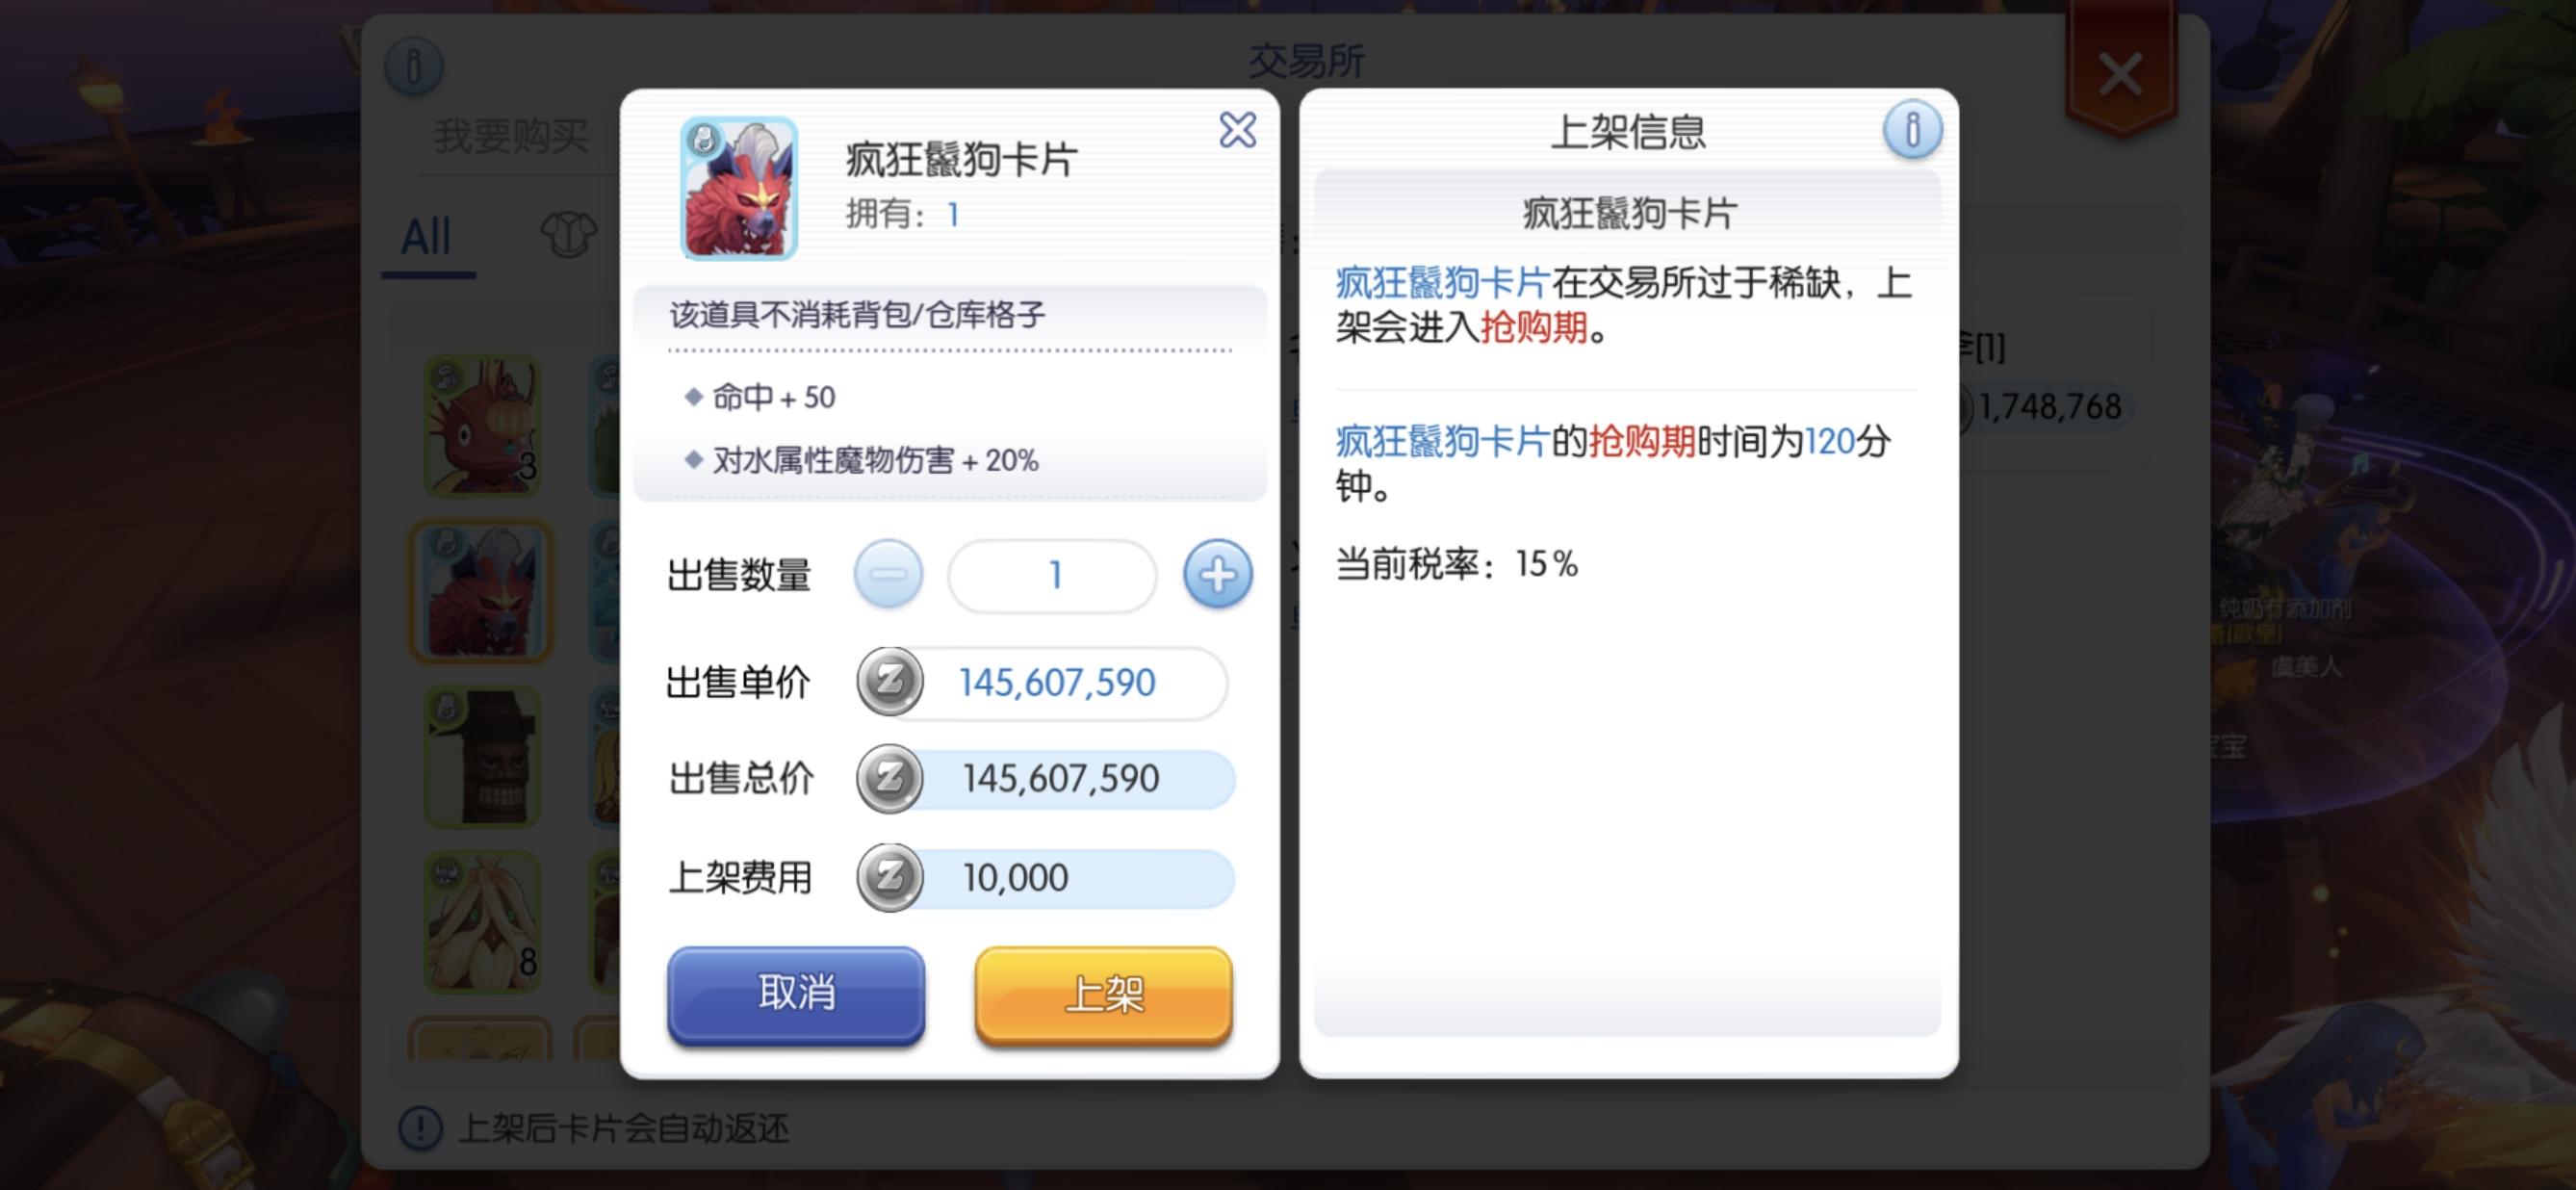This screenshot has width=2576, height=1190.
Task: Click the 取消 button
Action: [x=796, y=994]
